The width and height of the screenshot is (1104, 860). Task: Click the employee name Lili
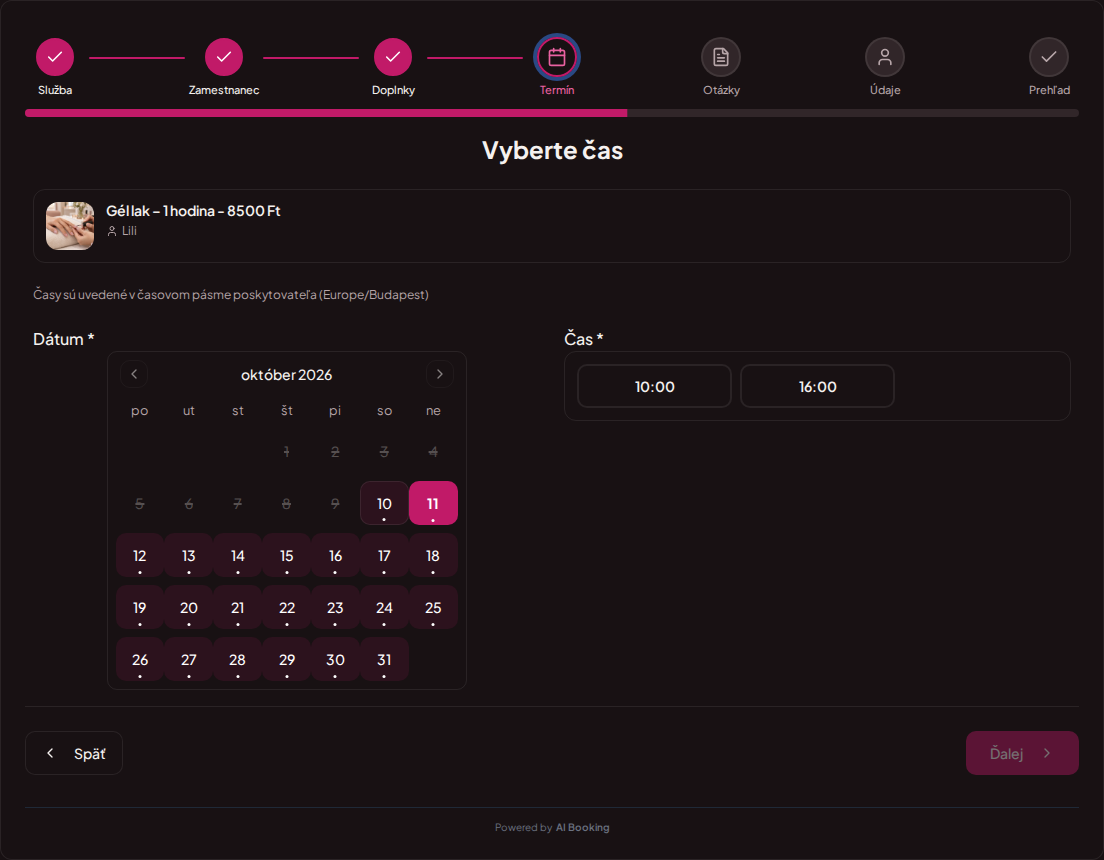coord(129,230)
